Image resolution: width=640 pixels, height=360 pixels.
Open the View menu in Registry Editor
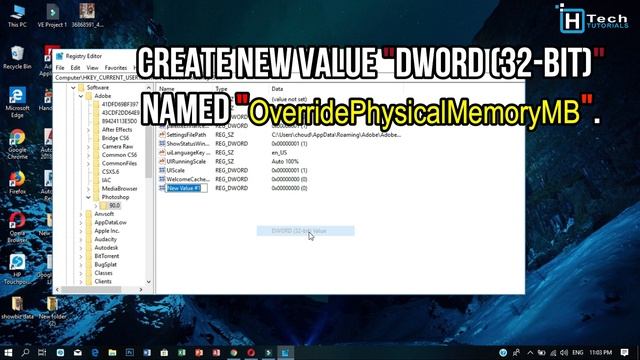(92, 68)
